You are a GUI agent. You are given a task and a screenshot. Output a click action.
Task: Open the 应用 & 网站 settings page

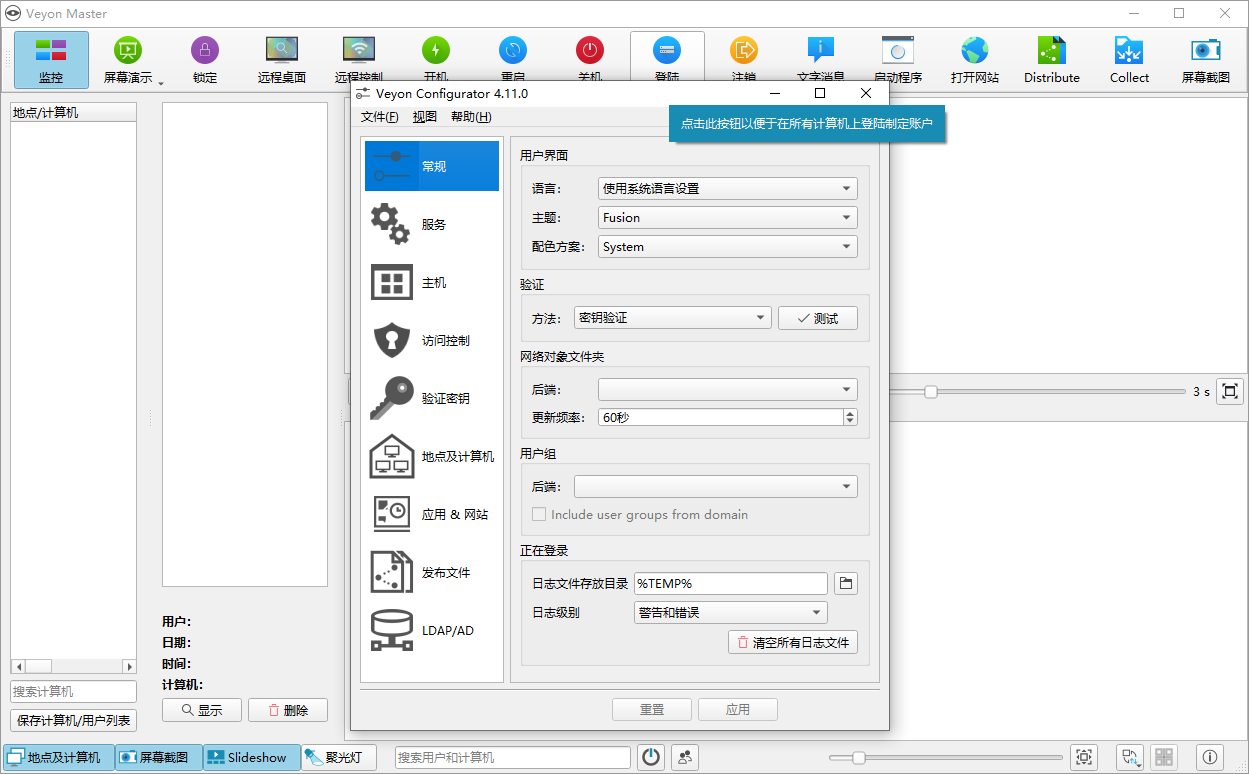[x=432, y=514]
